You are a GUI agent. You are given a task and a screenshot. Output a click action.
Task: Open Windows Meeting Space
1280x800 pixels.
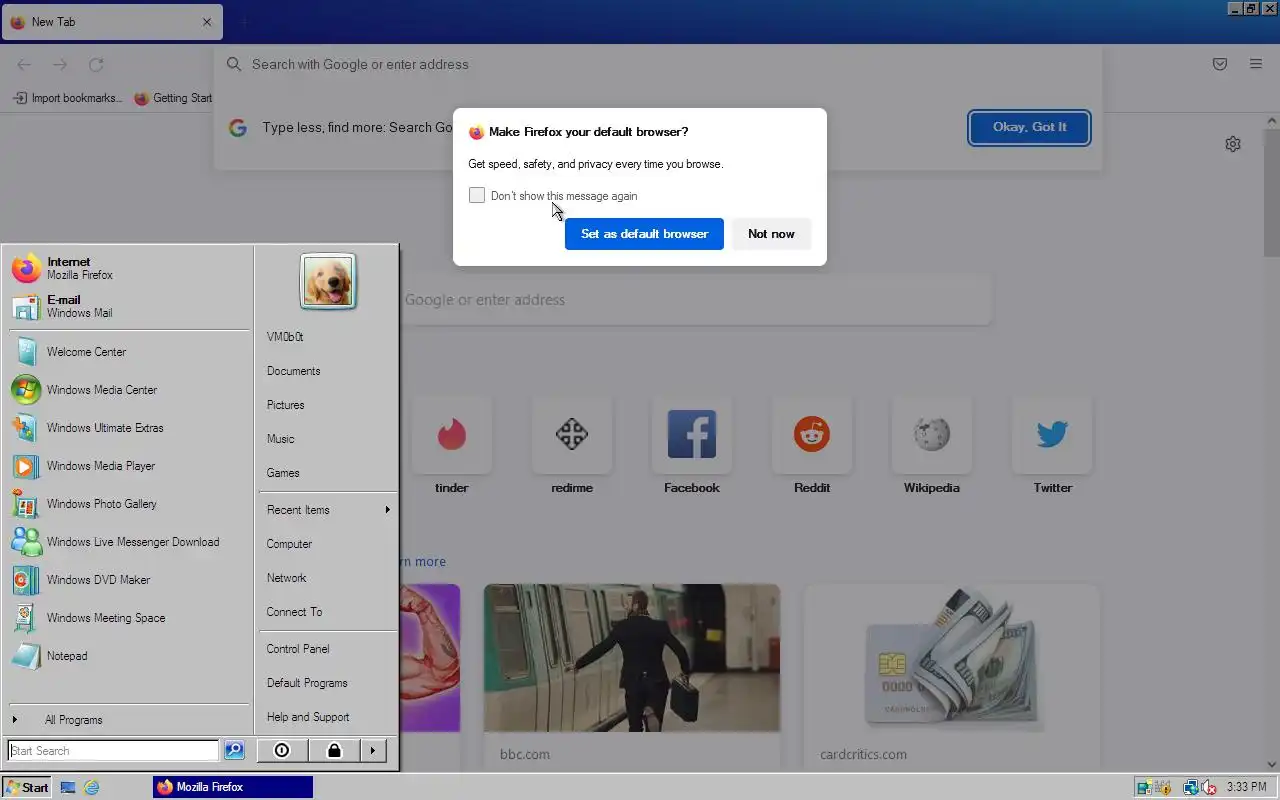[128, 618]
